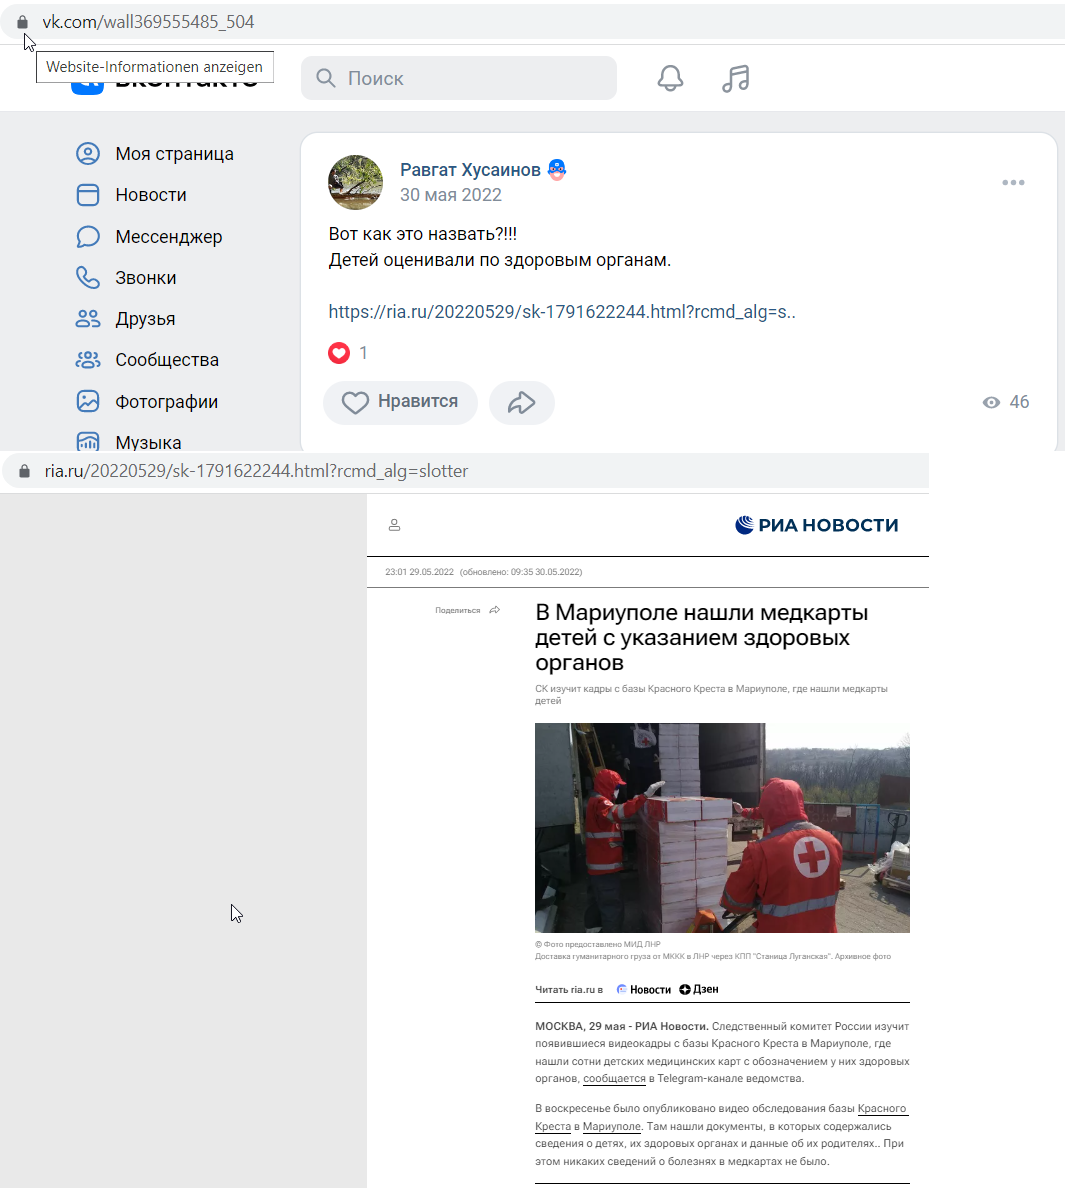Click the photo caption Фото предоставлено МИД ЛНР
The width and height of the screenshot is (1065, 1188).
coord(598,944)
